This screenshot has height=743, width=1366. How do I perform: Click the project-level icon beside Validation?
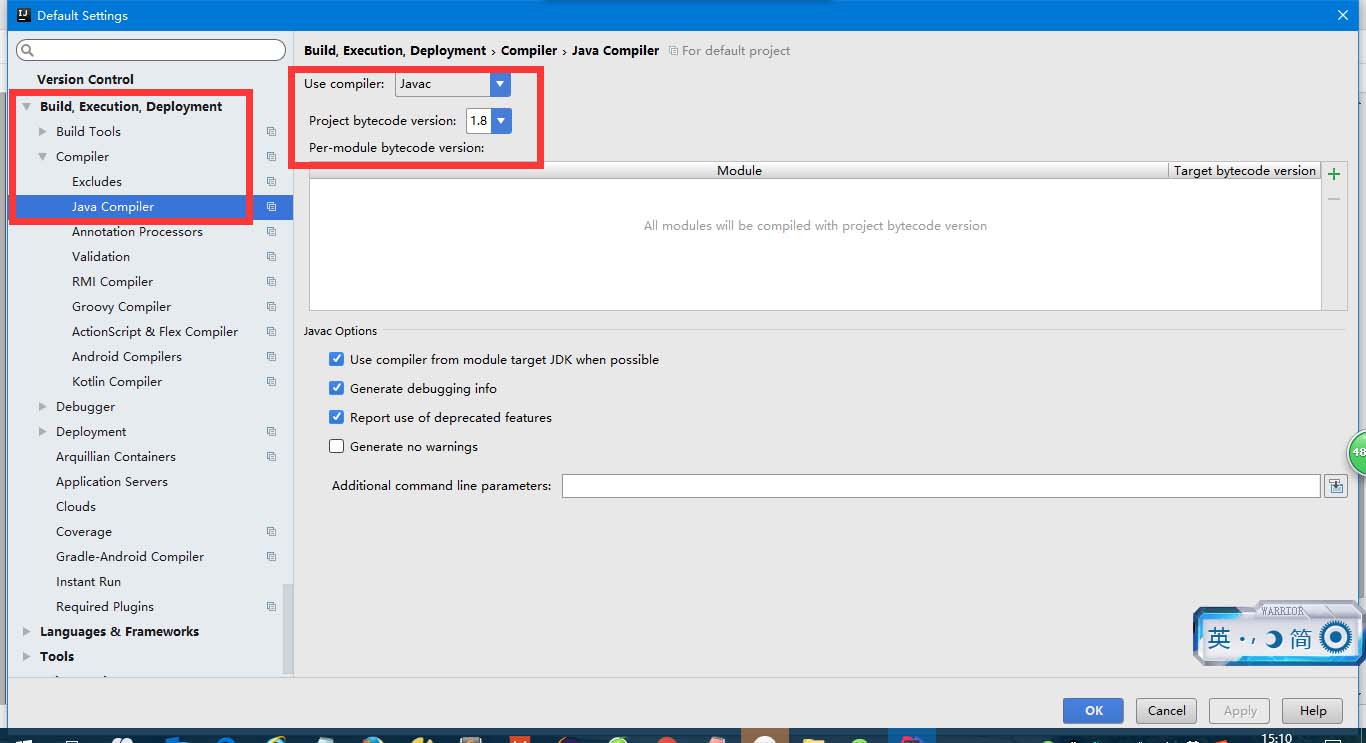[x=271, y=257]
